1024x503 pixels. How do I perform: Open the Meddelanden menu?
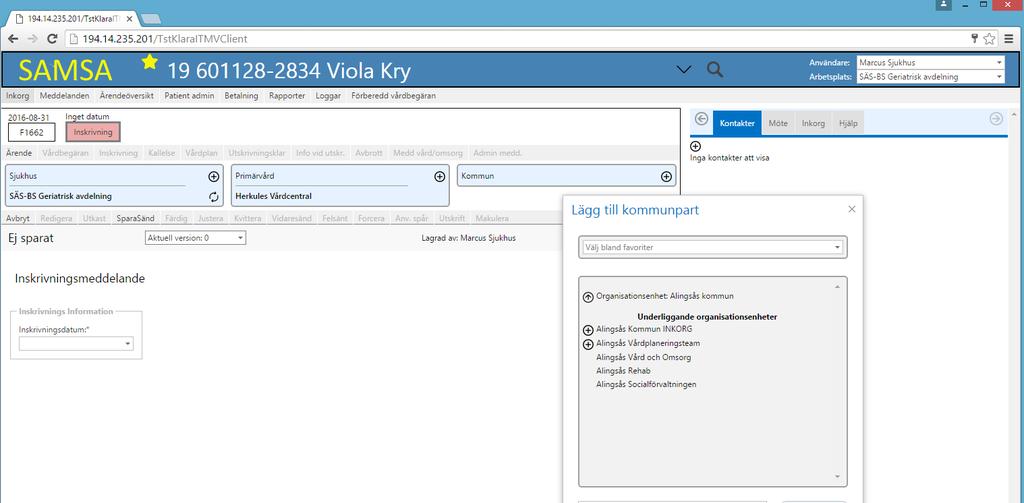(x=64, y=95)
